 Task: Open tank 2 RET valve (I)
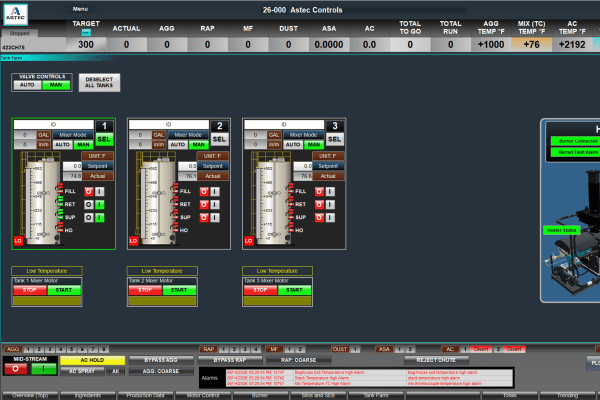tap(215, 205)
